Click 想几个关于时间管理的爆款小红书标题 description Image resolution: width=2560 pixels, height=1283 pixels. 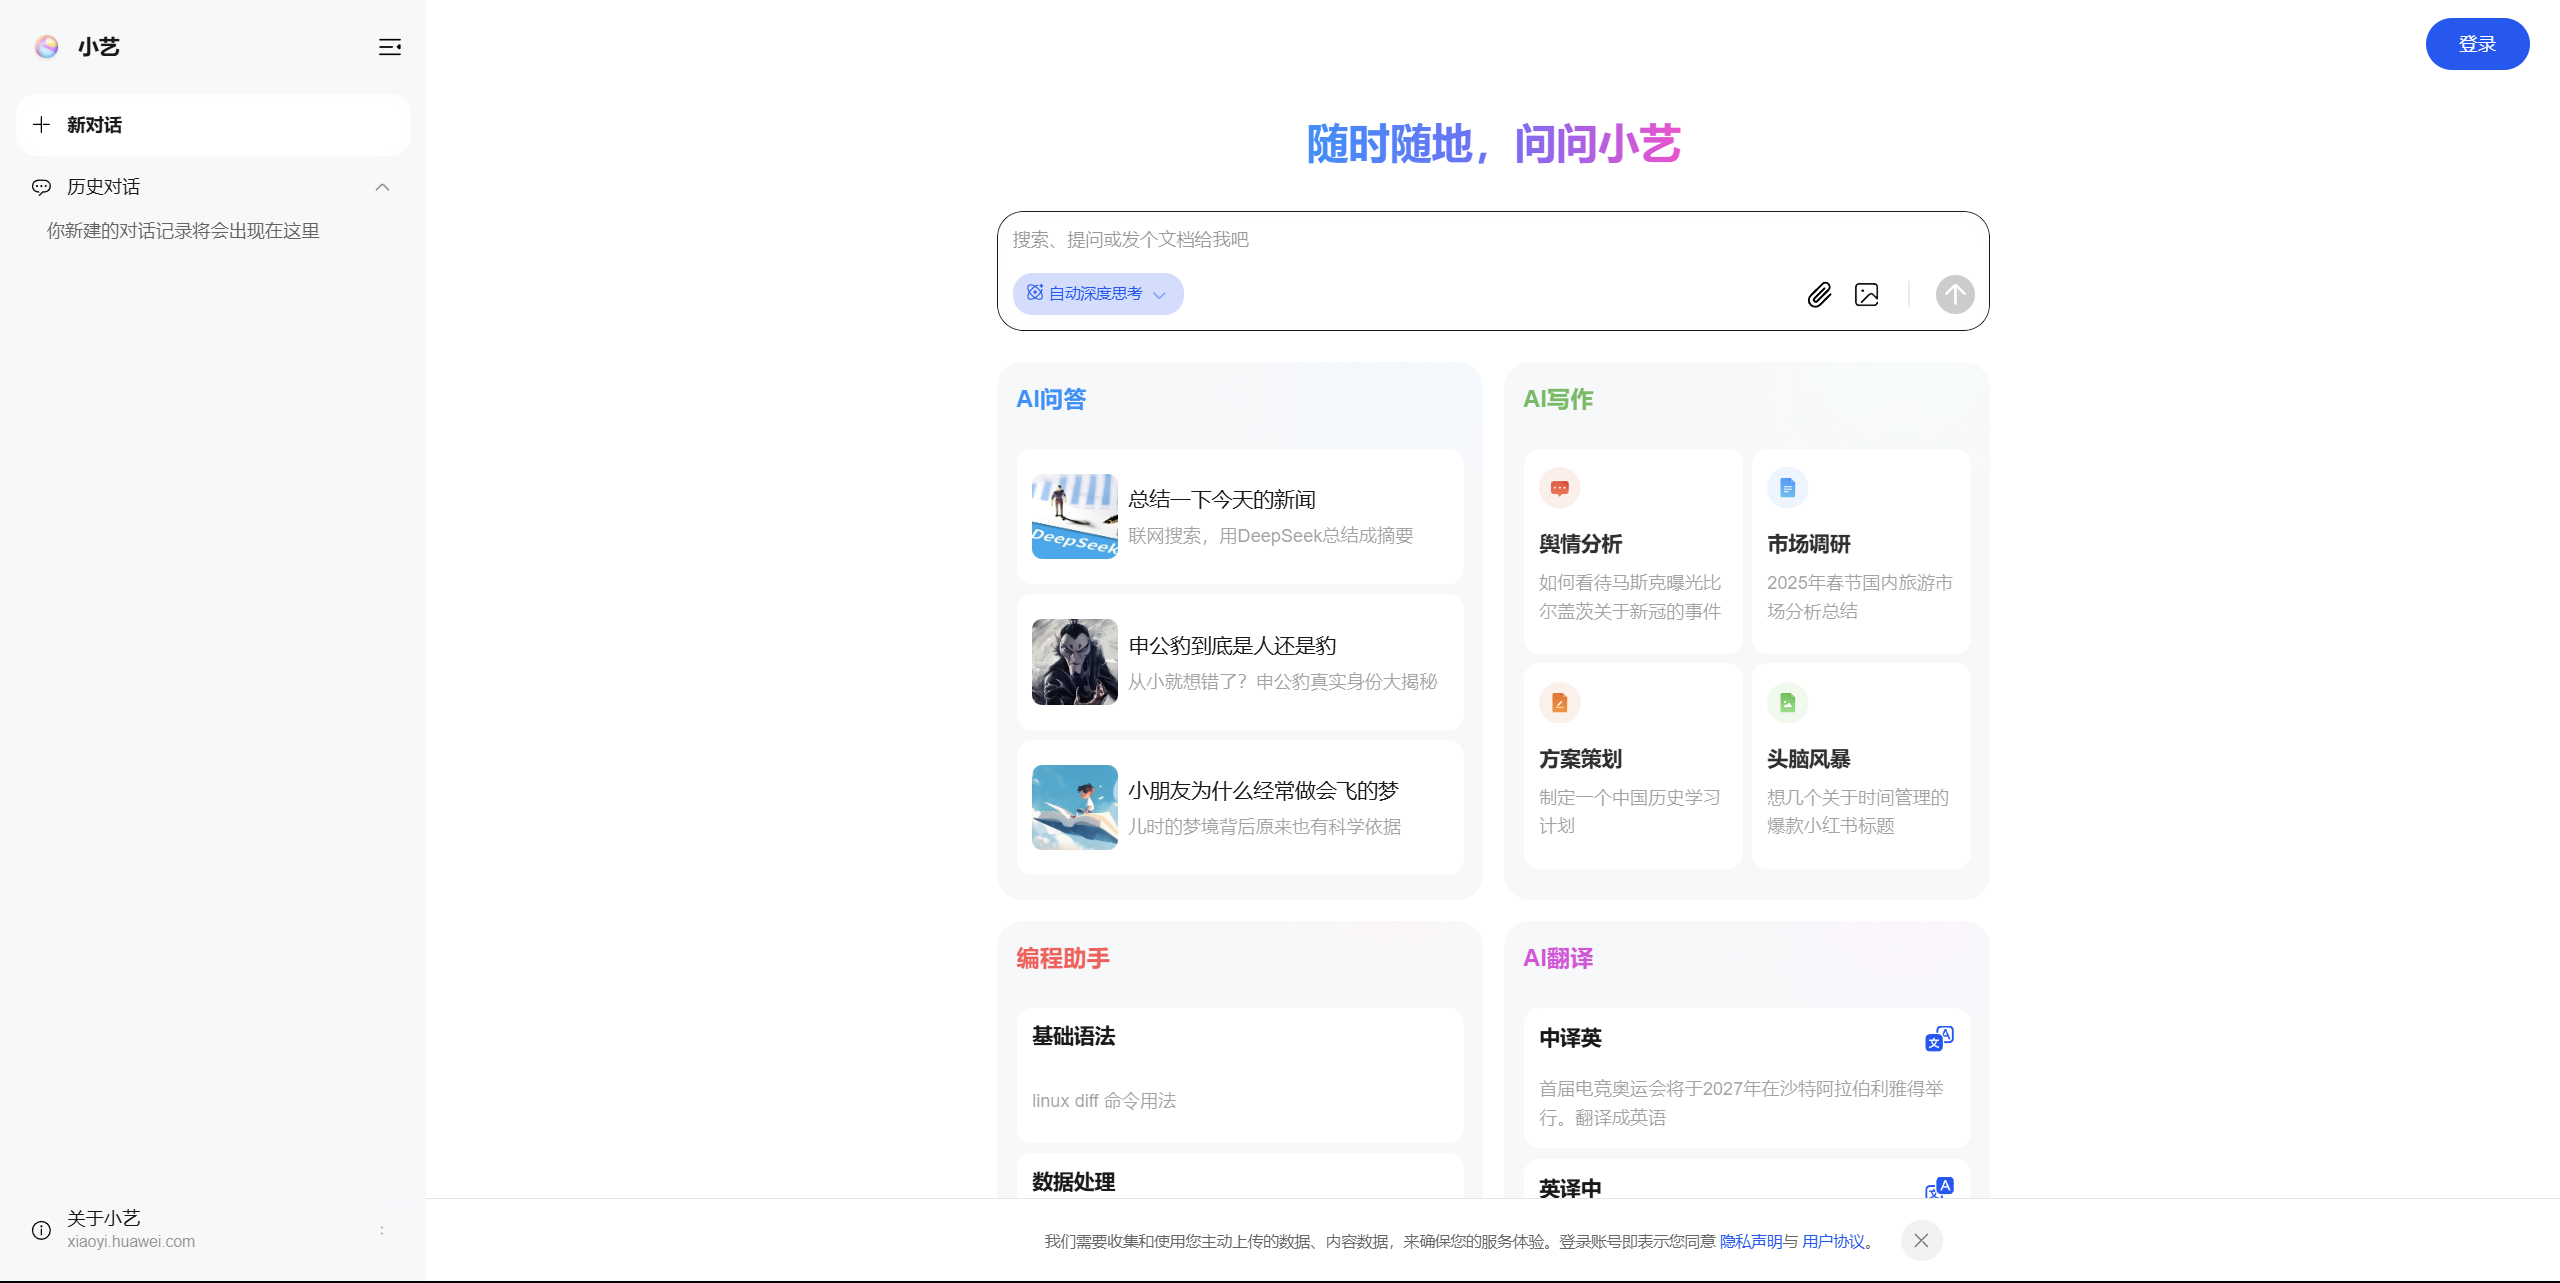tap(1857, 811)
